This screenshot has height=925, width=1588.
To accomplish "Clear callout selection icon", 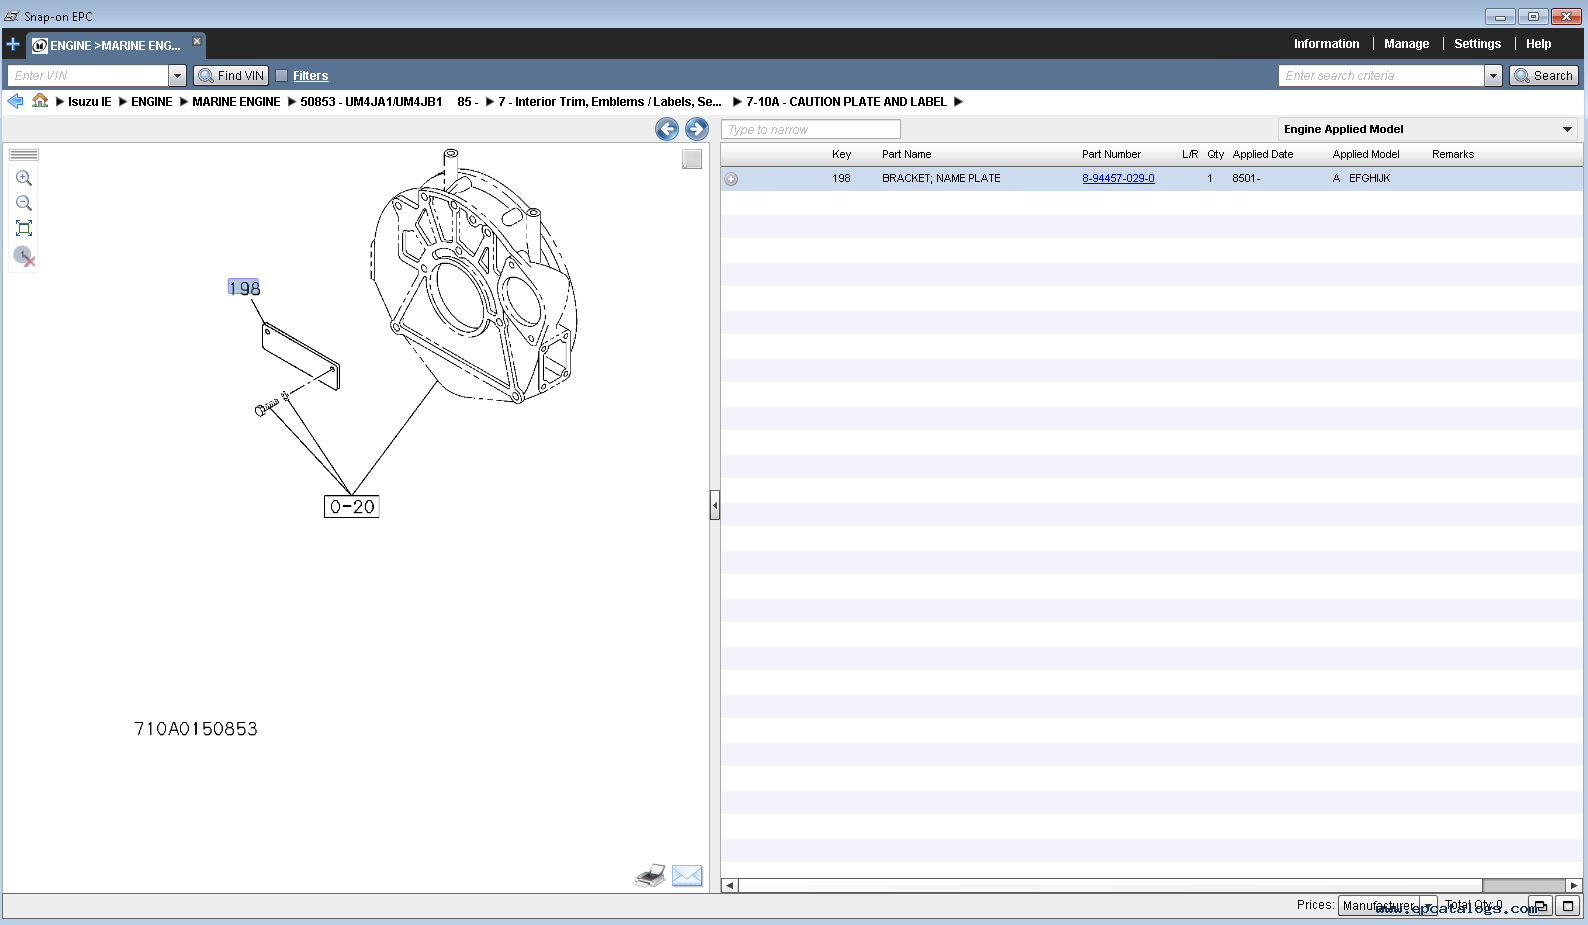I will point(24,256).
